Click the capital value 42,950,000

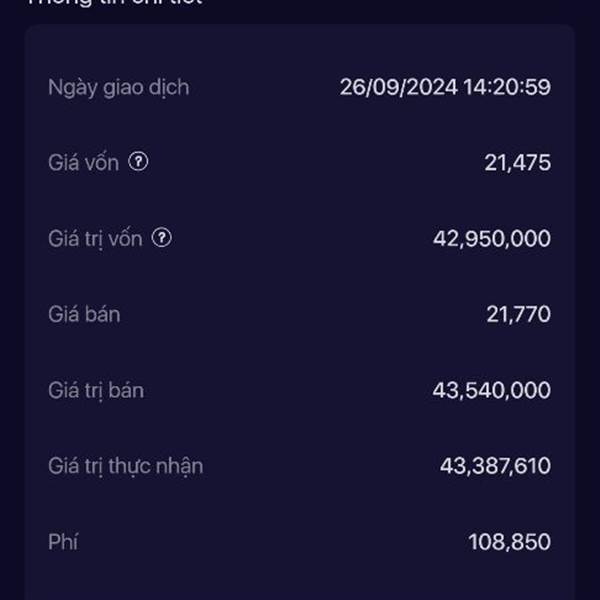coord(492,238)
